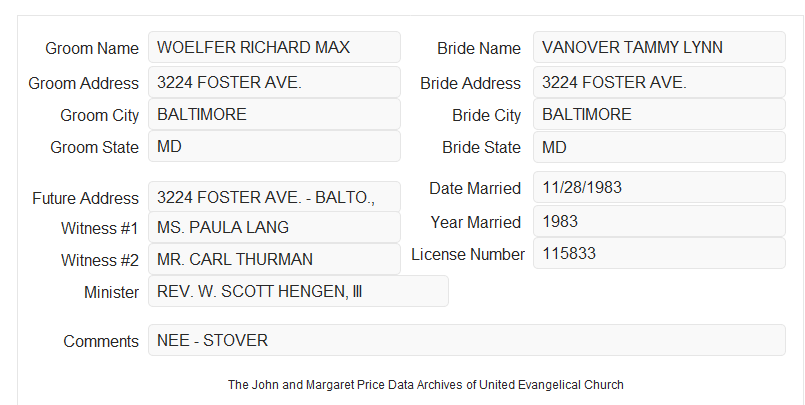
Task: Click the Year Married field showing 1983
Action: tap(659, 221)
